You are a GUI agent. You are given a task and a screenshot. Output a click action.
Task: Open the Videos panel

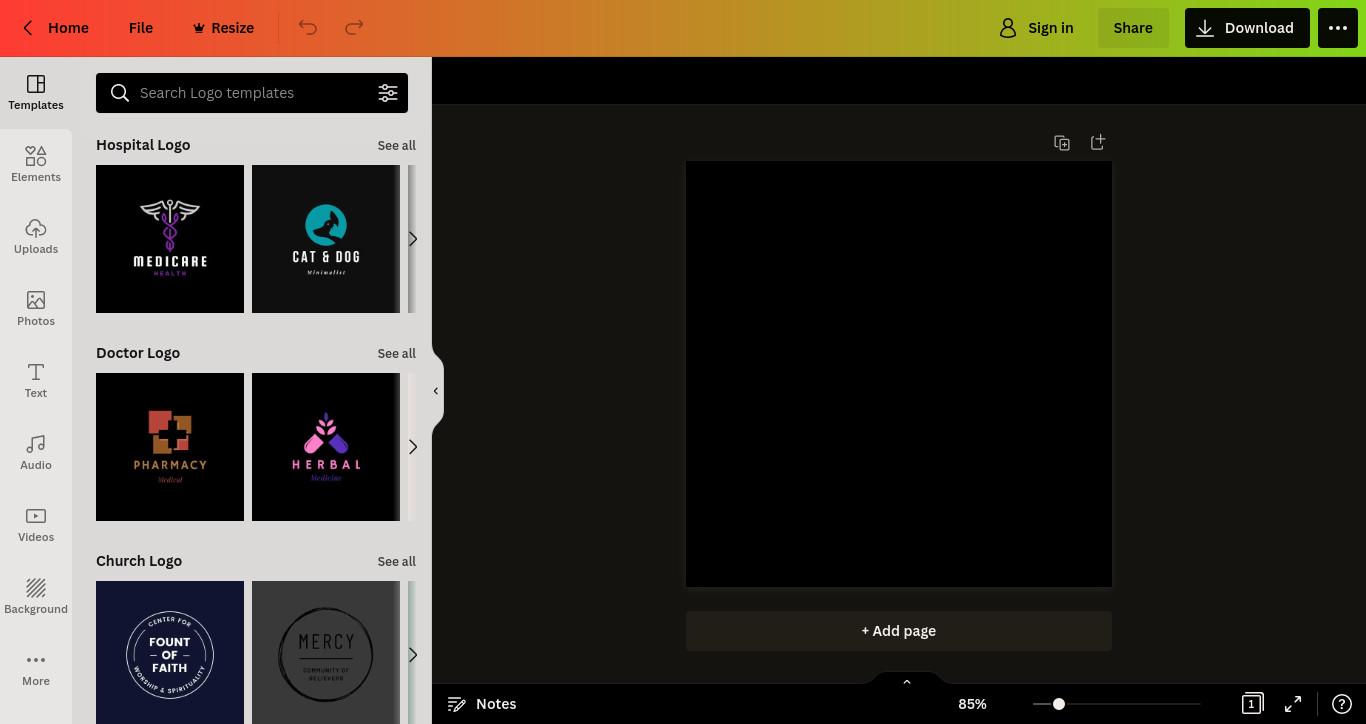click(x=36, y=525)
